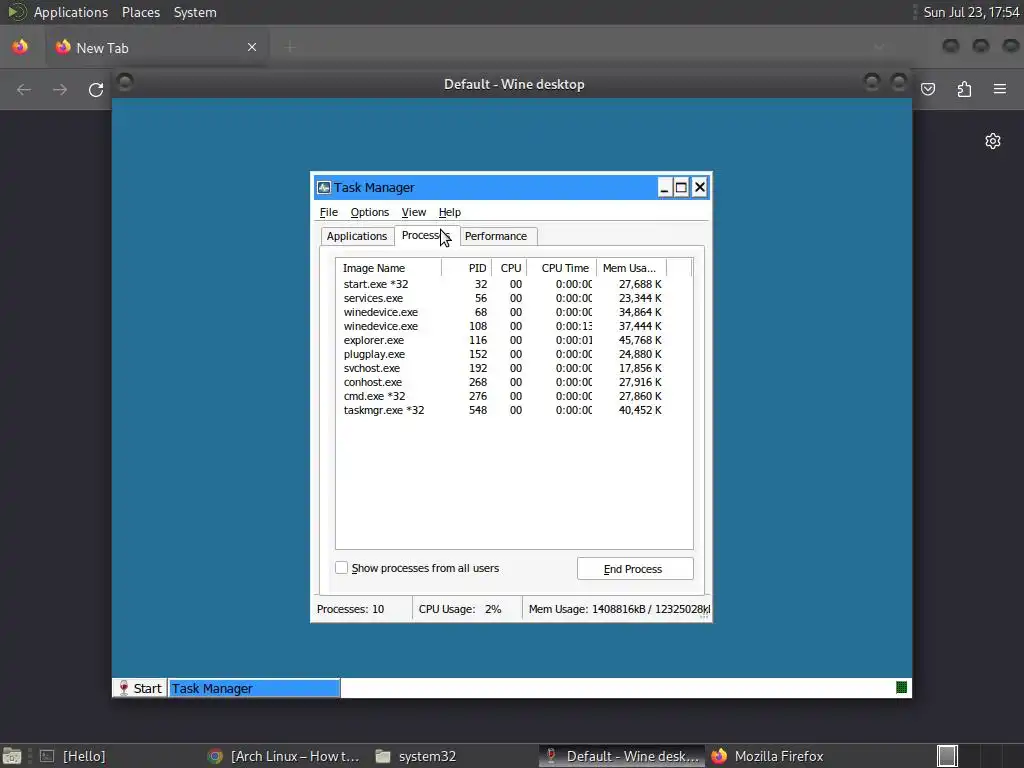Close the New Tab tab in Firefox
Screen dimensions: 1024x768
[x=252, y=47]
